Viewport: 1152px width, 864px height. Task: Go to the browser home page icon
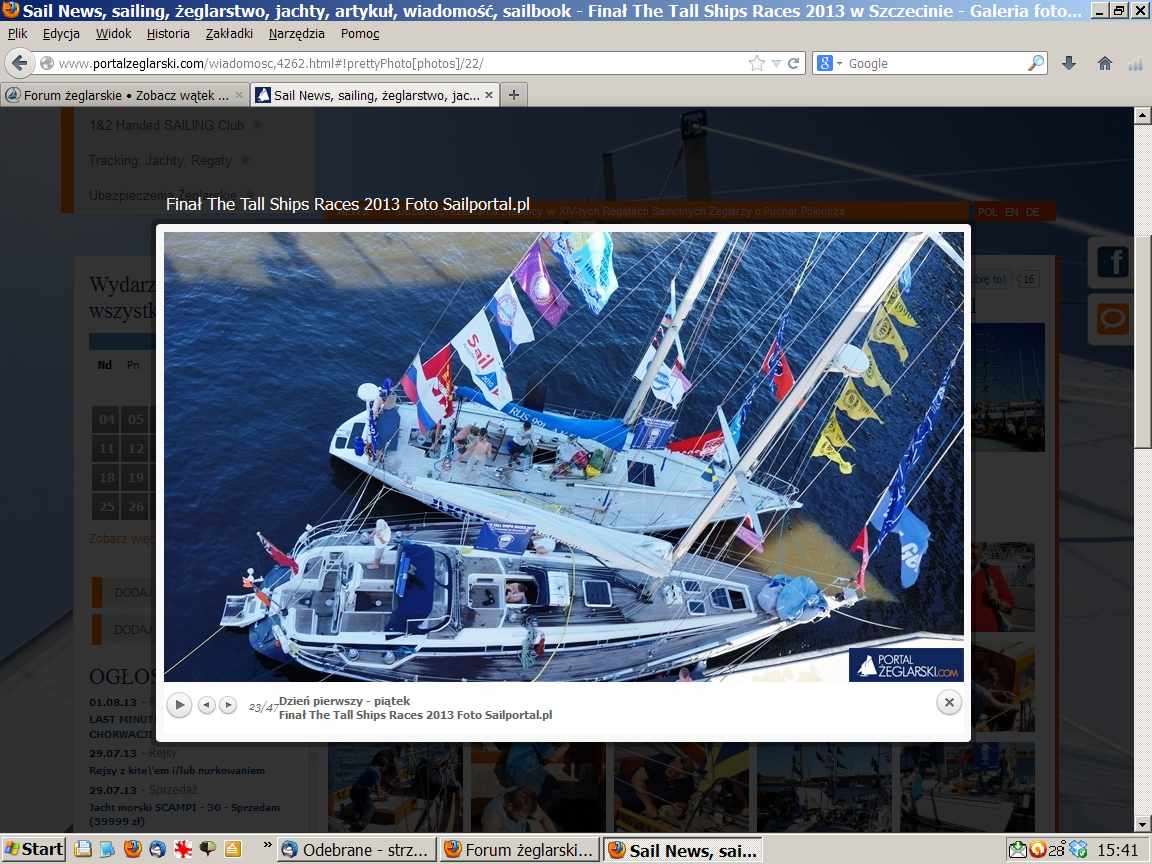[x=1104, y=63]
